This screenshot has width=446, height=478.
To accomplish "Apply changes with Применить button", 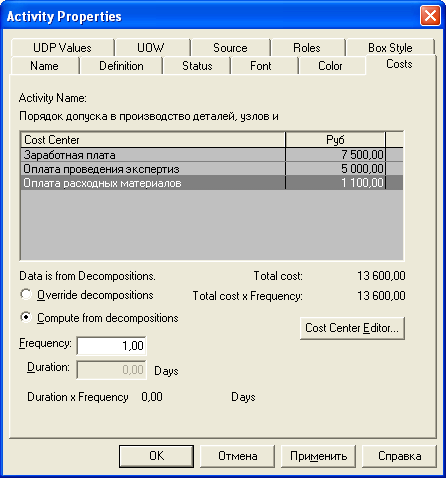I will (x=318, y=456).
